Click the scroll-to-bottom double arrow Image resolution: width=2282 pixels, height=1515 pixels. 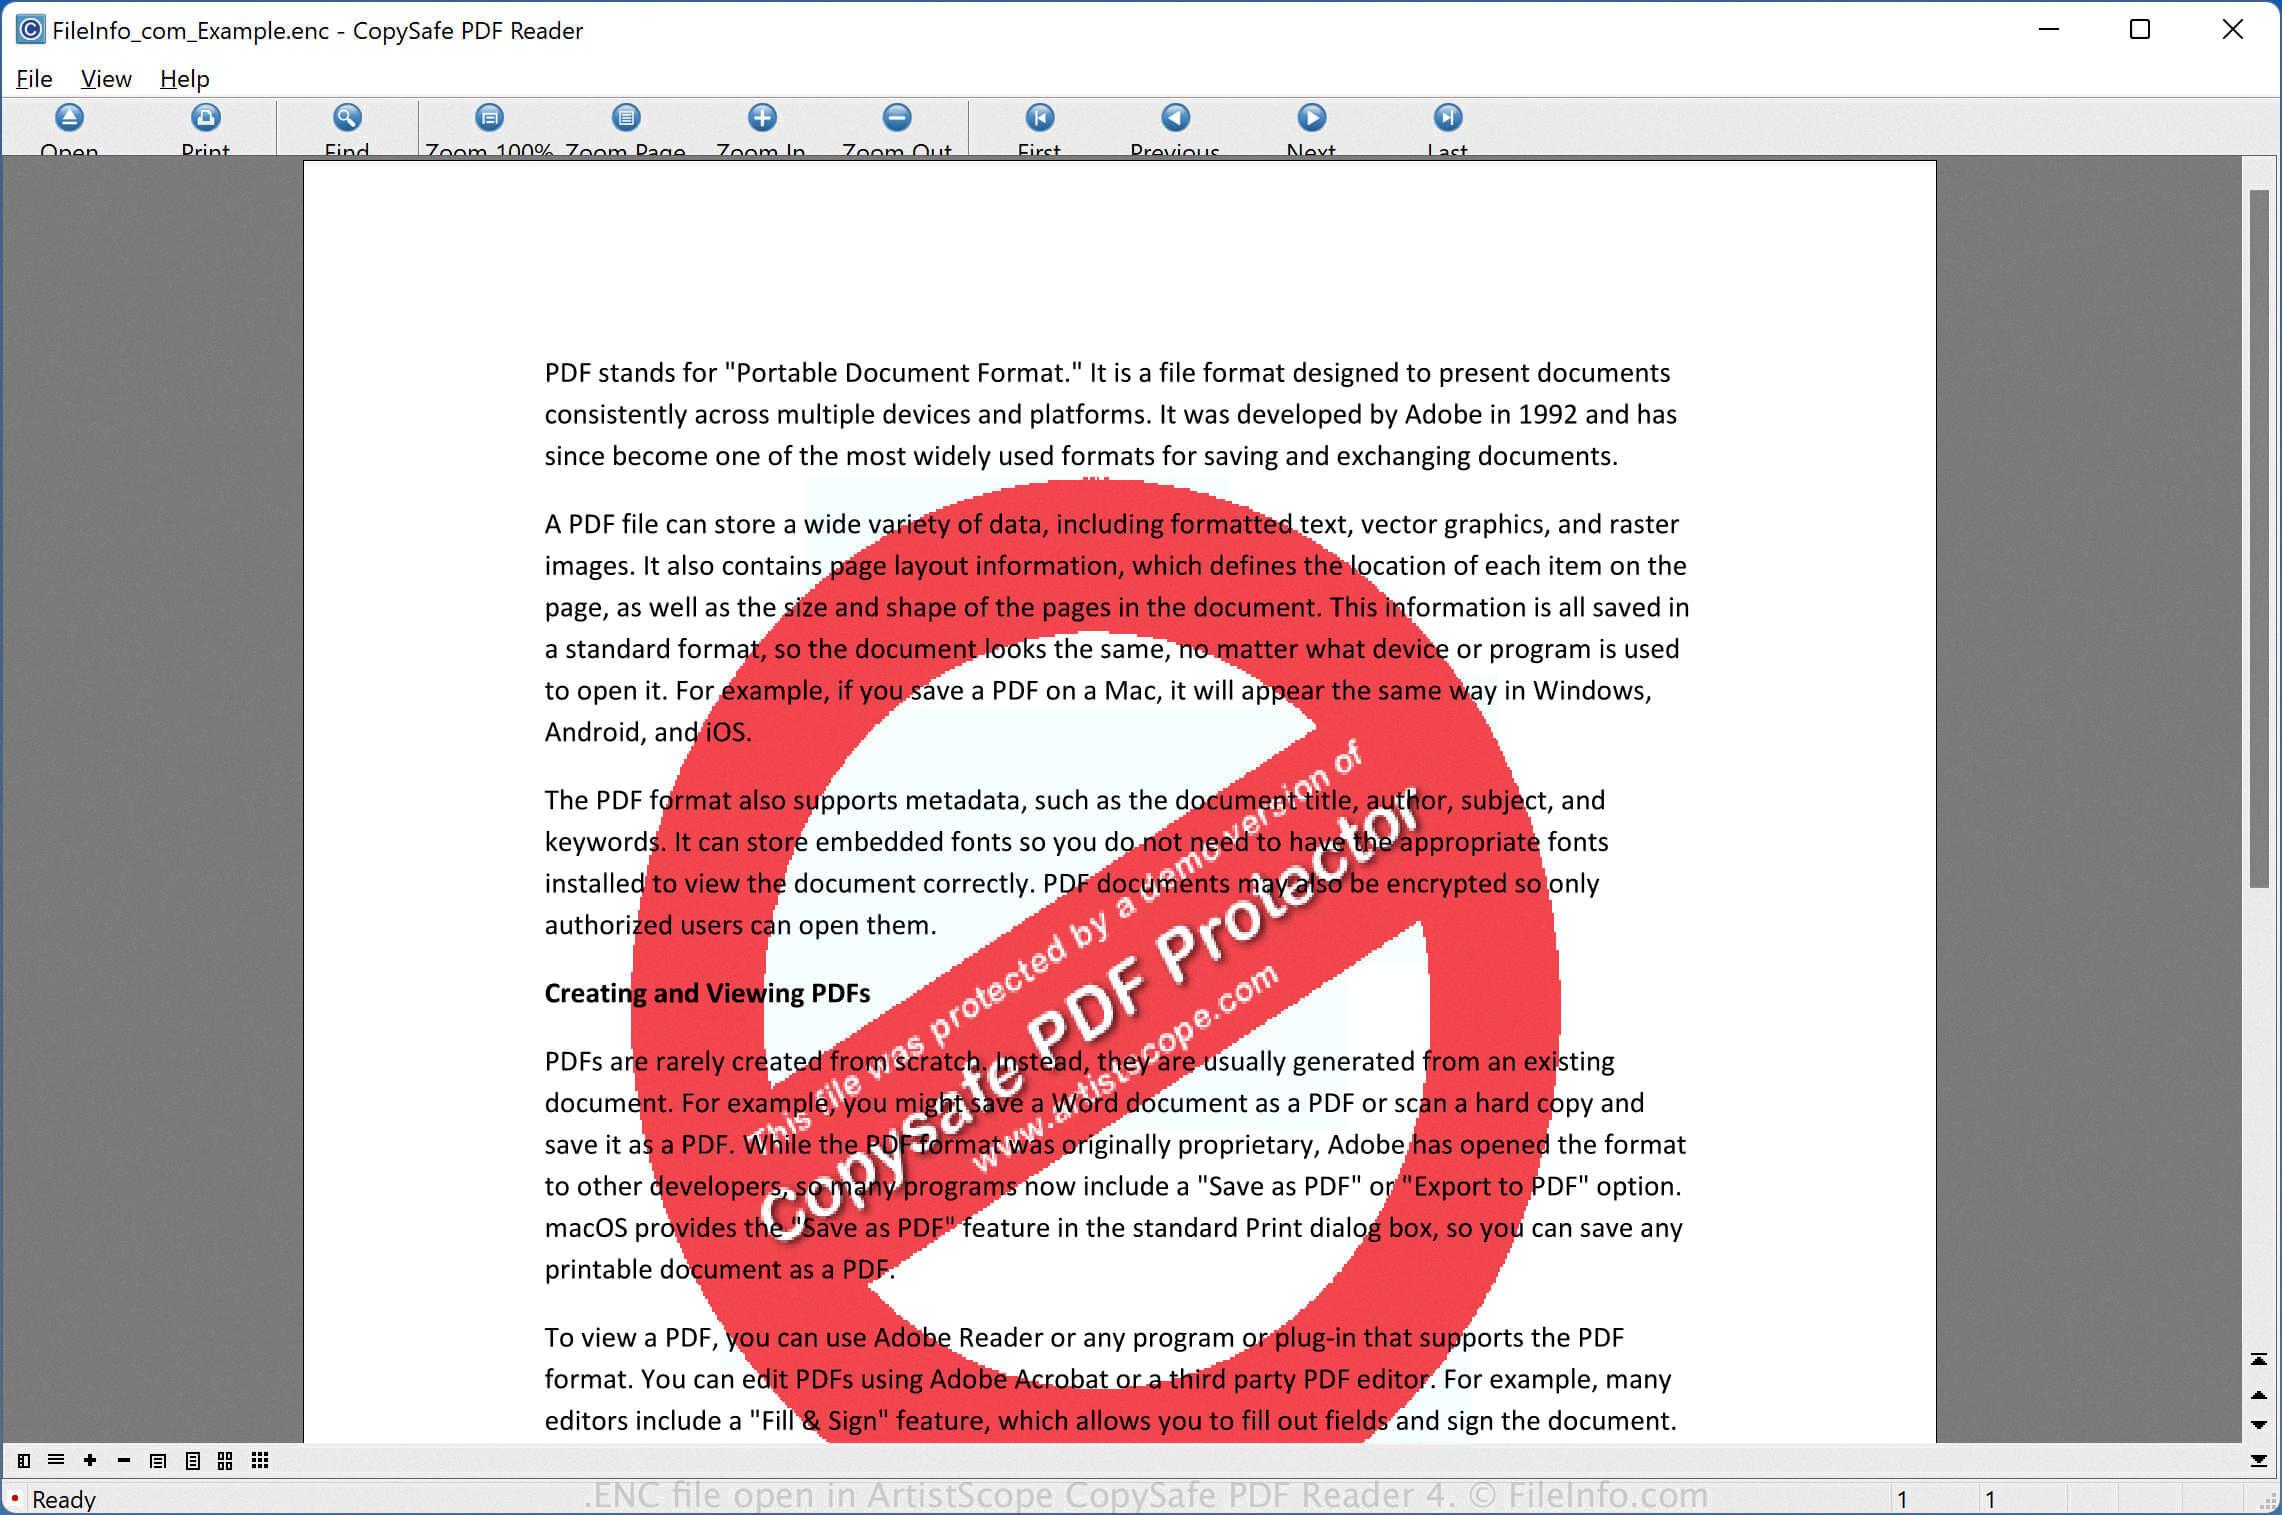click(x=2258, y=1460)
